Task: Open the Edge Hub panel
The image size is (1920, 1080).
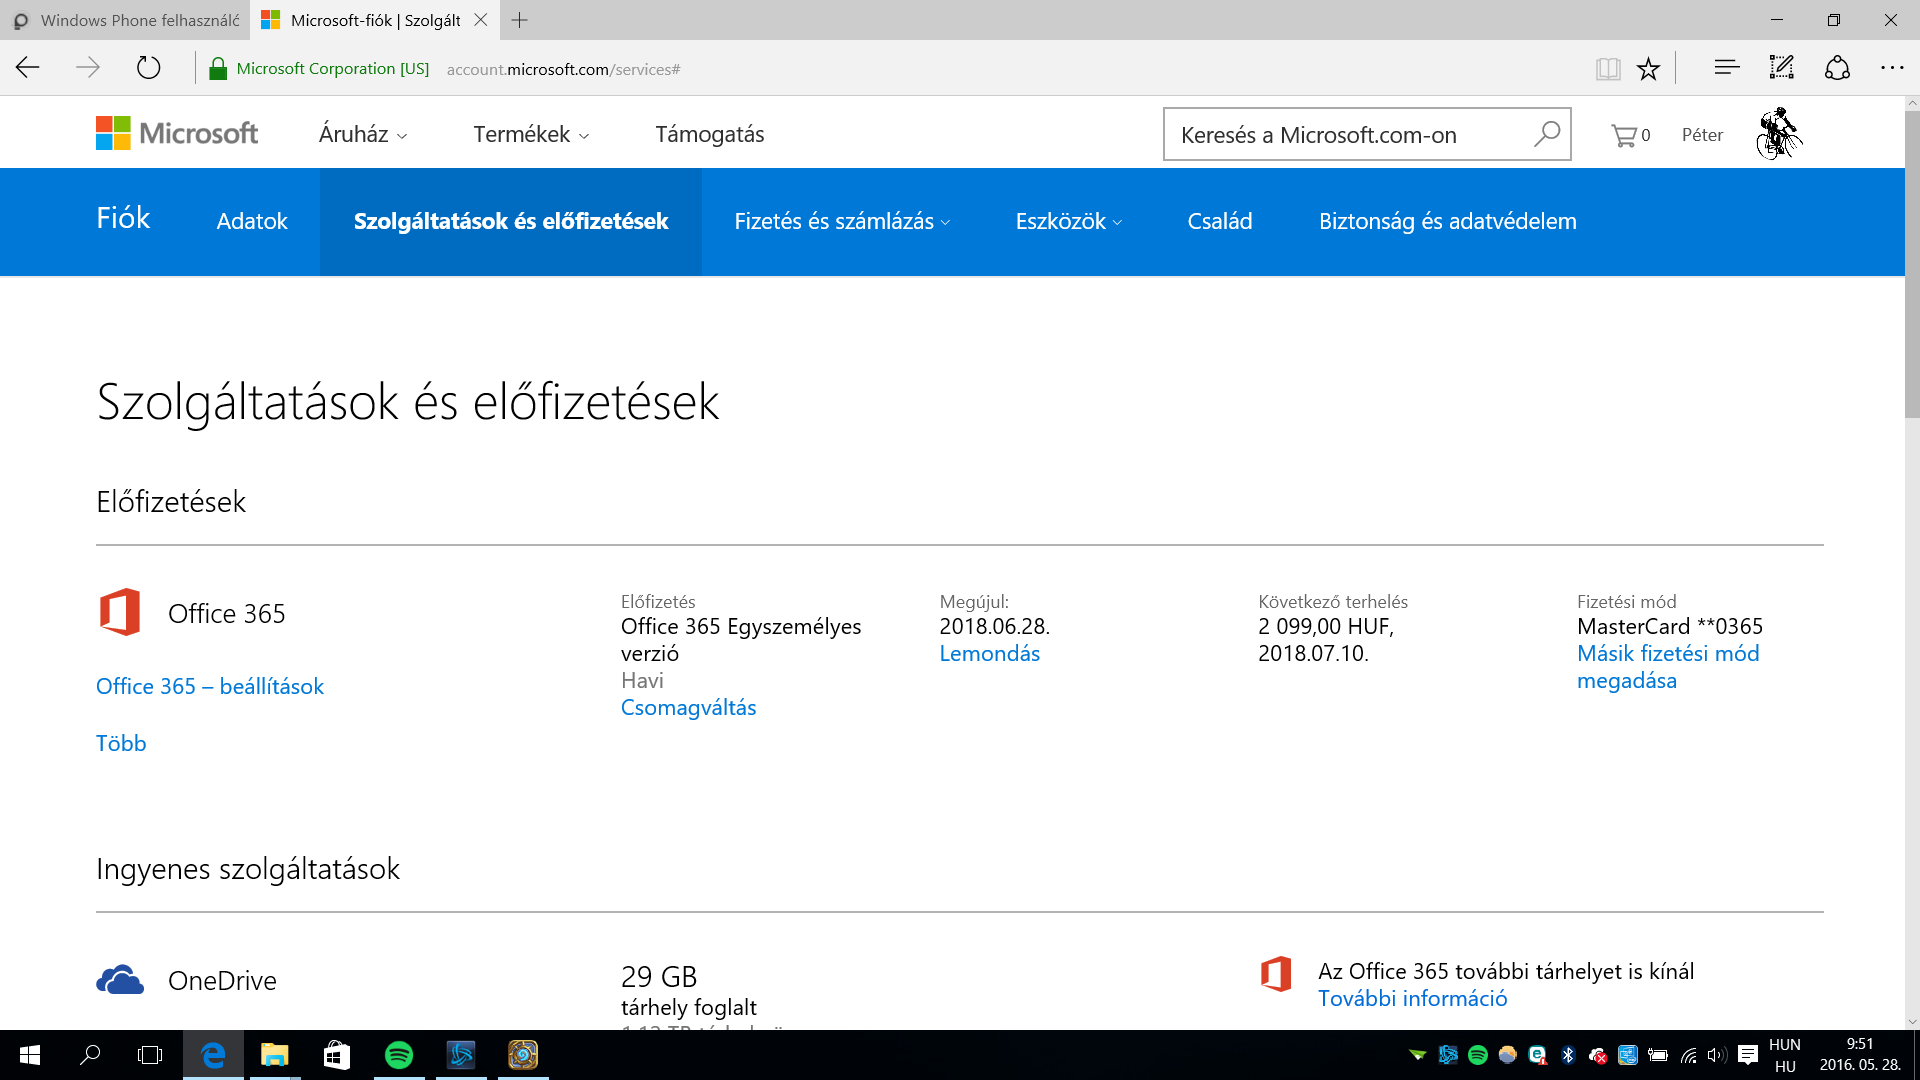Action: (x=1727, y=68)
